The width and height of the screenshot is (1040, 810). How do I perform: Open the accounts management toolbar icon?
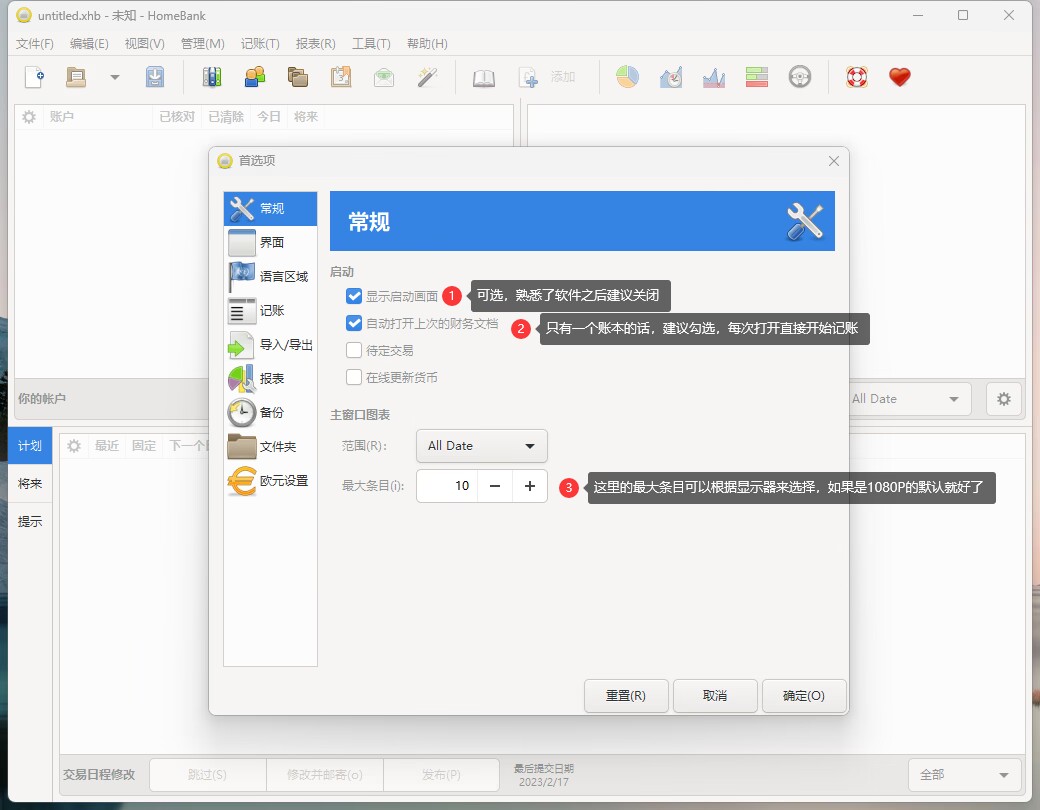click(211, 77)
